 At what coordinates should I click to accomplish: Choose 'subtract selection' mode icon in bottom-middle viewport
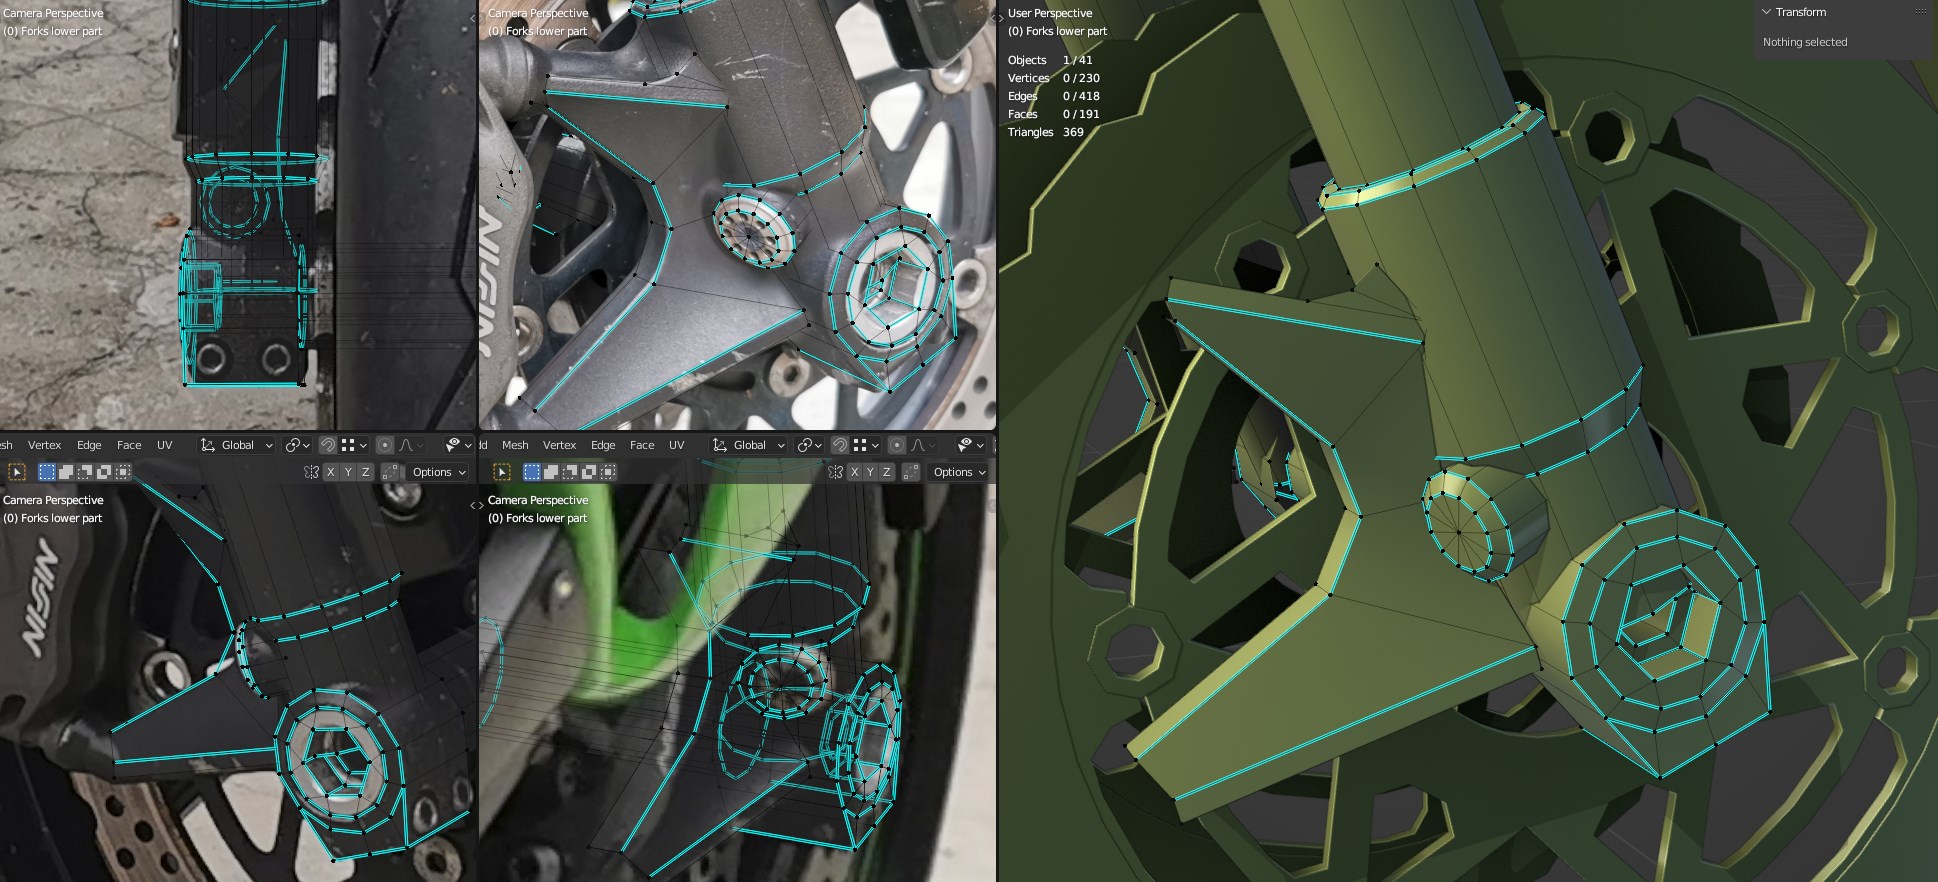click(x=570, y=472)
